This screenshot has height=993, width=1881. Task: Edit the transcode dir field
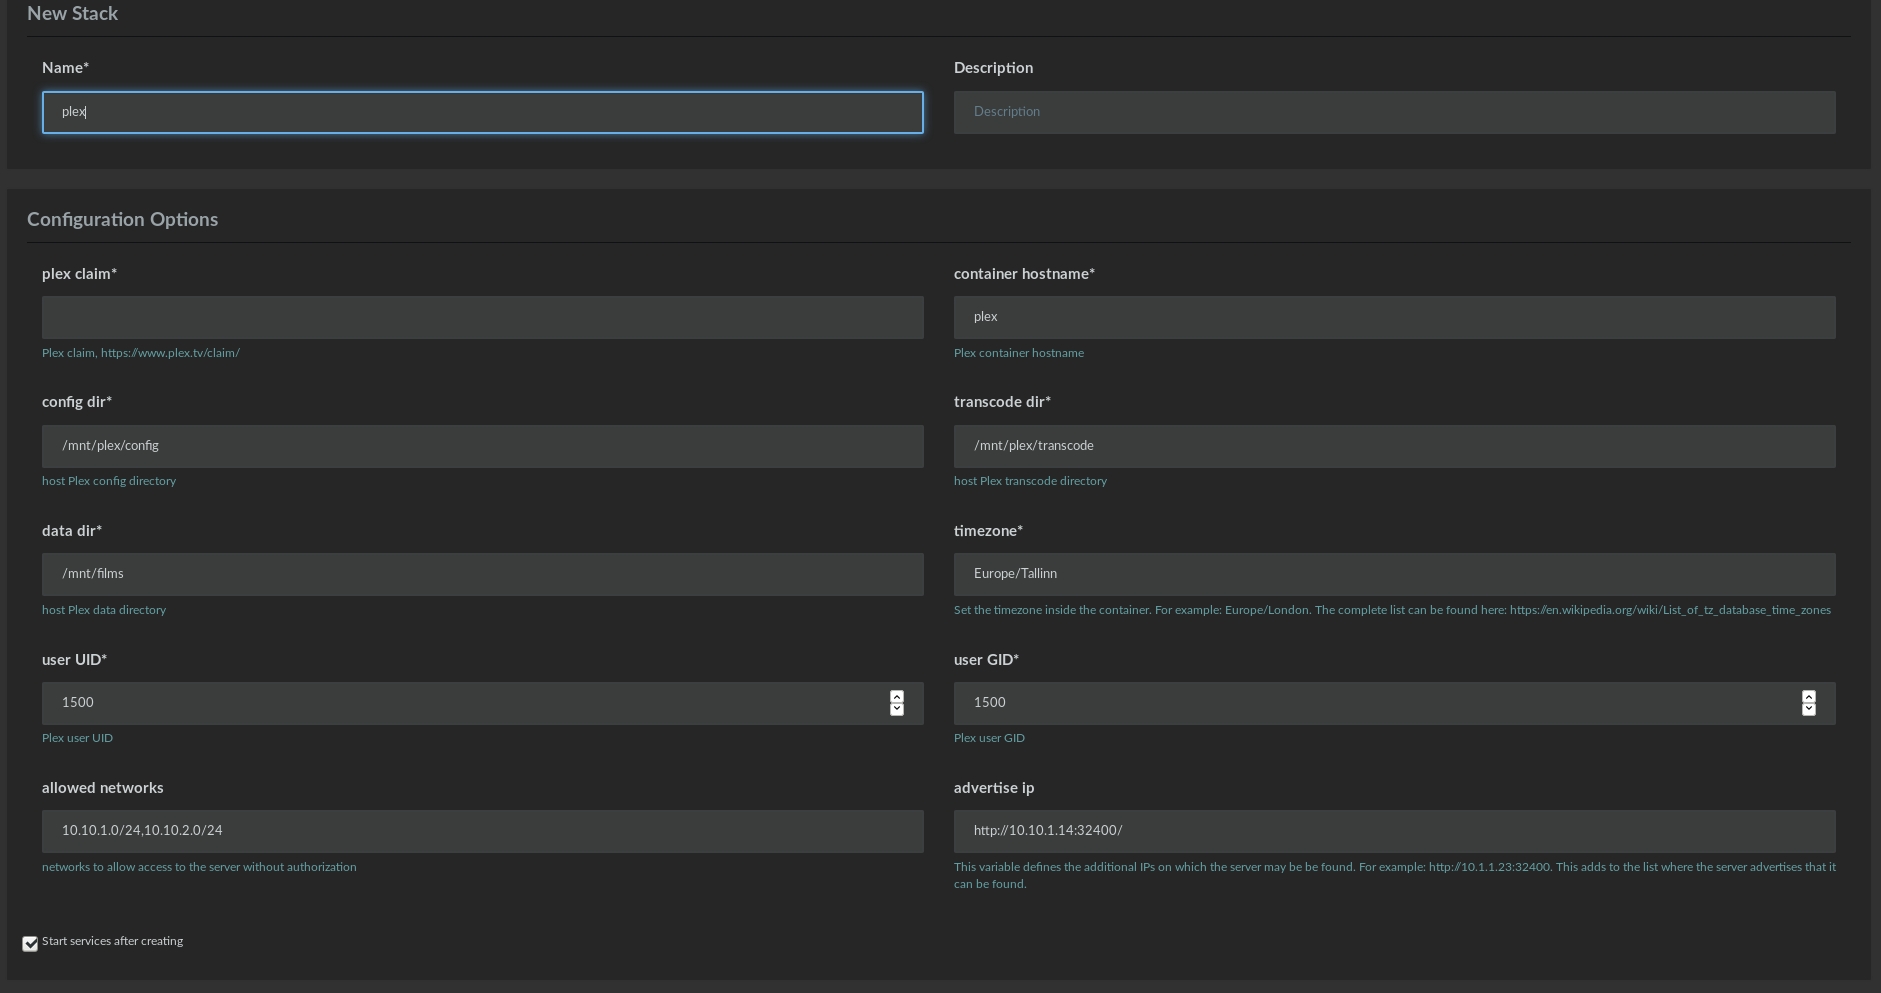click(1394, 446)
